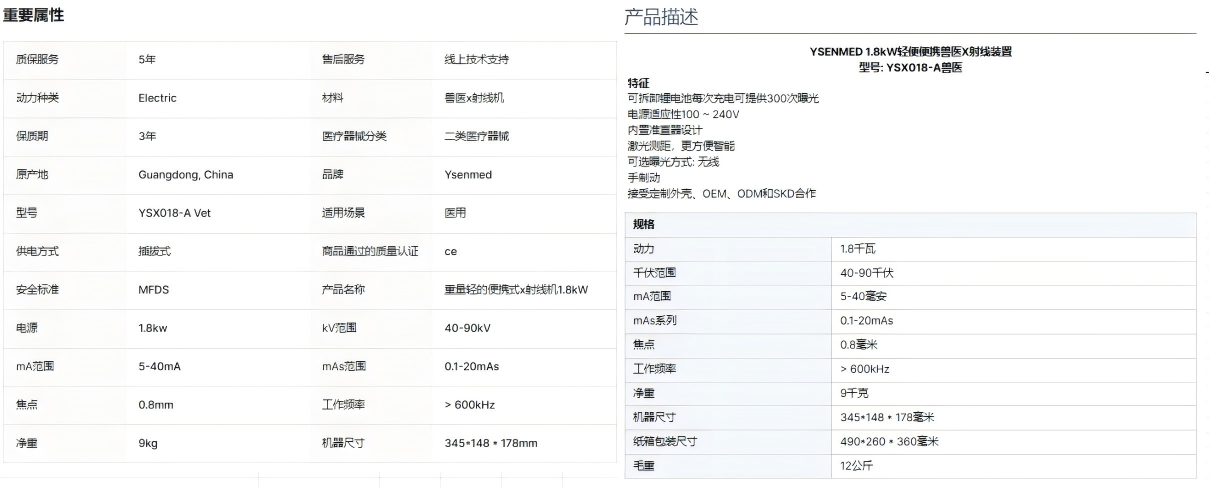Click the 产品描述 section heading

(x=661, y=17)
